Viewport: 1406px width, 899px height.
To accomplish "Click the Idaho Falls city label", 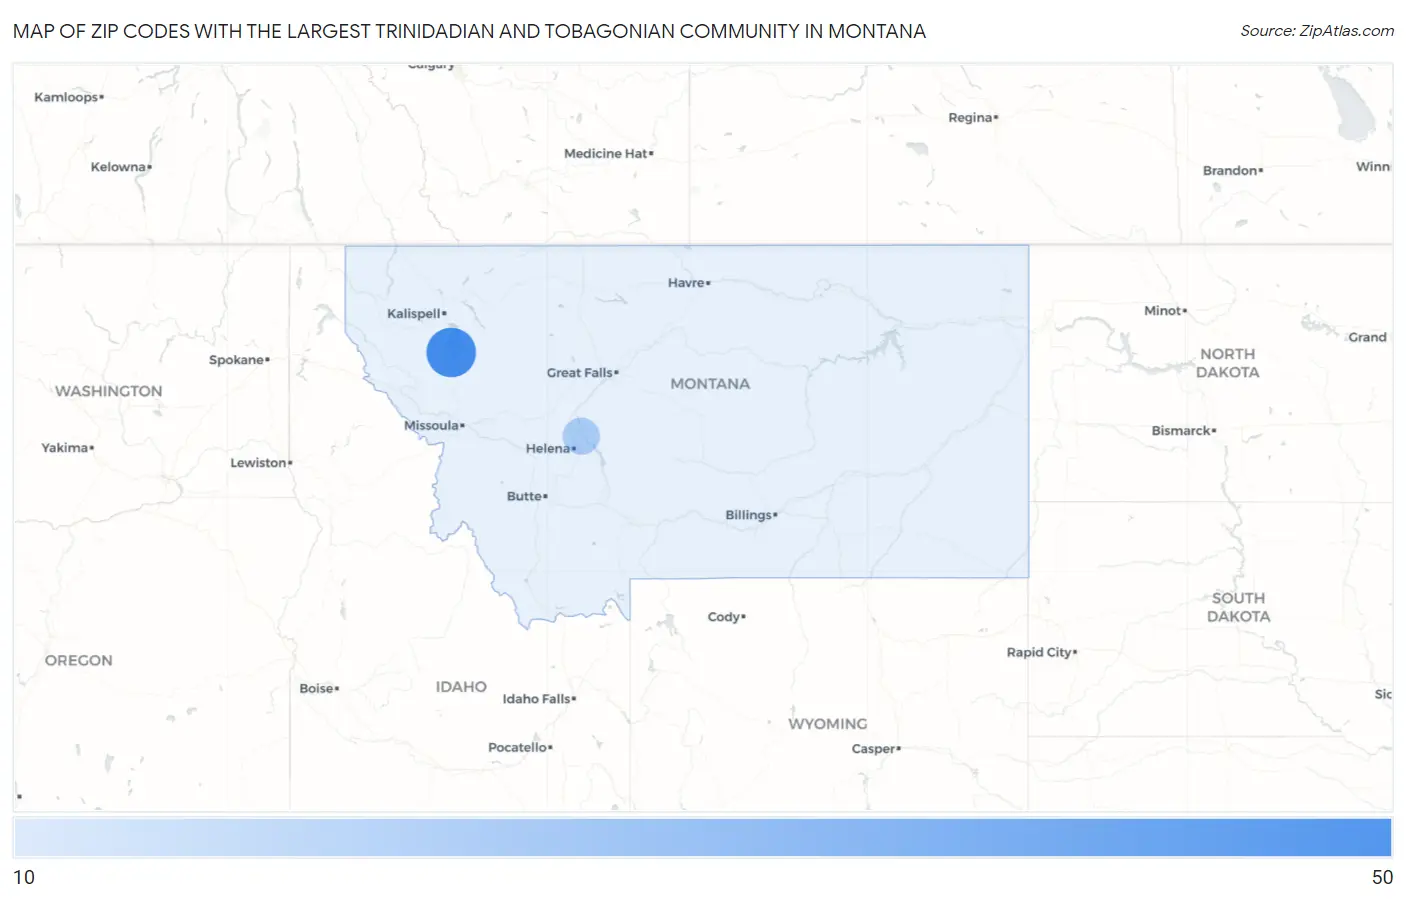I will point(539,699).
